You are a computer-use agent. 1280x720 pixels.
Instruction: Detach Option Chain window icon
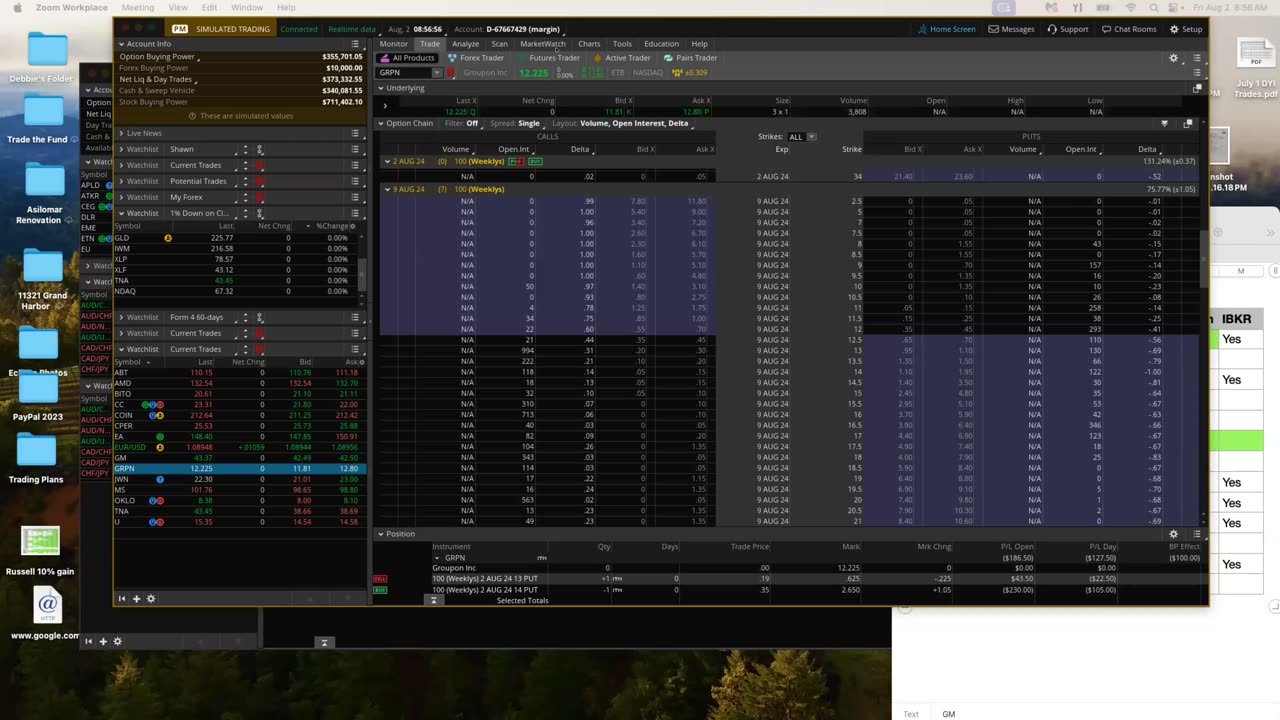(x=1188, y=123)
